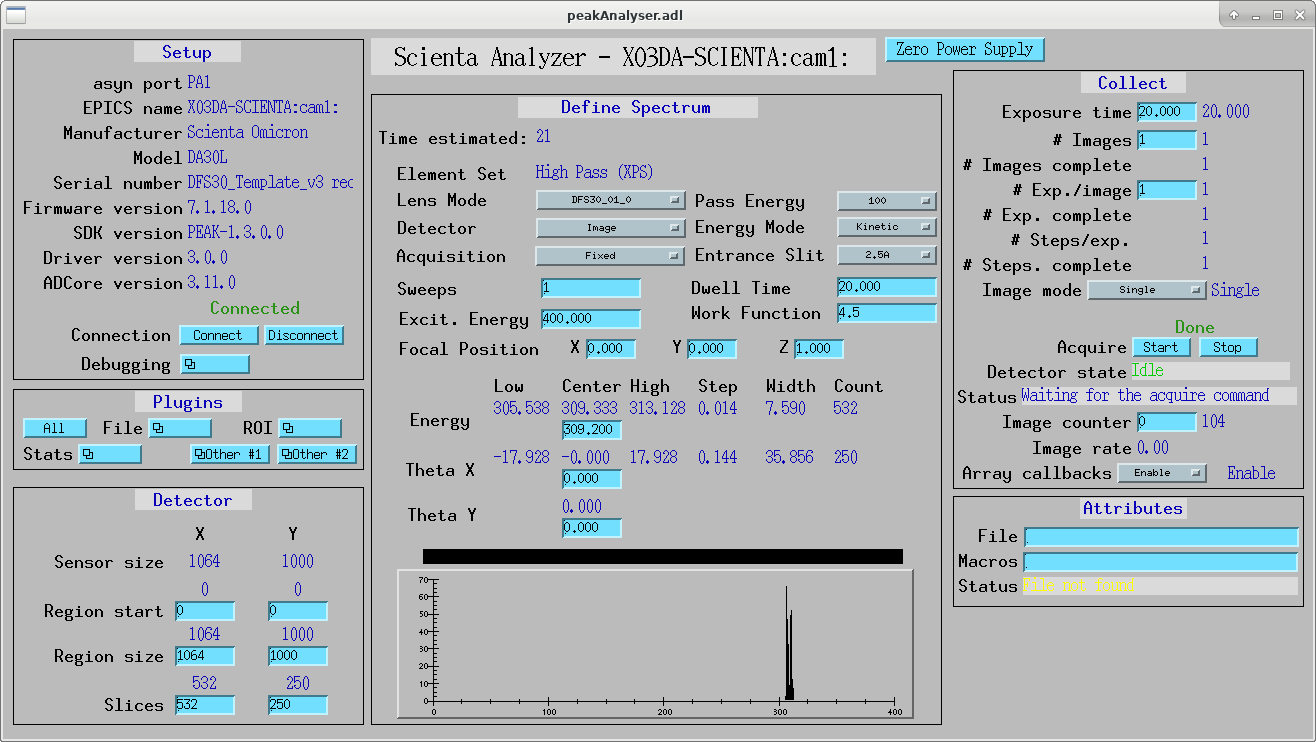Click the 'Connected' status text

tap(255, 308)
